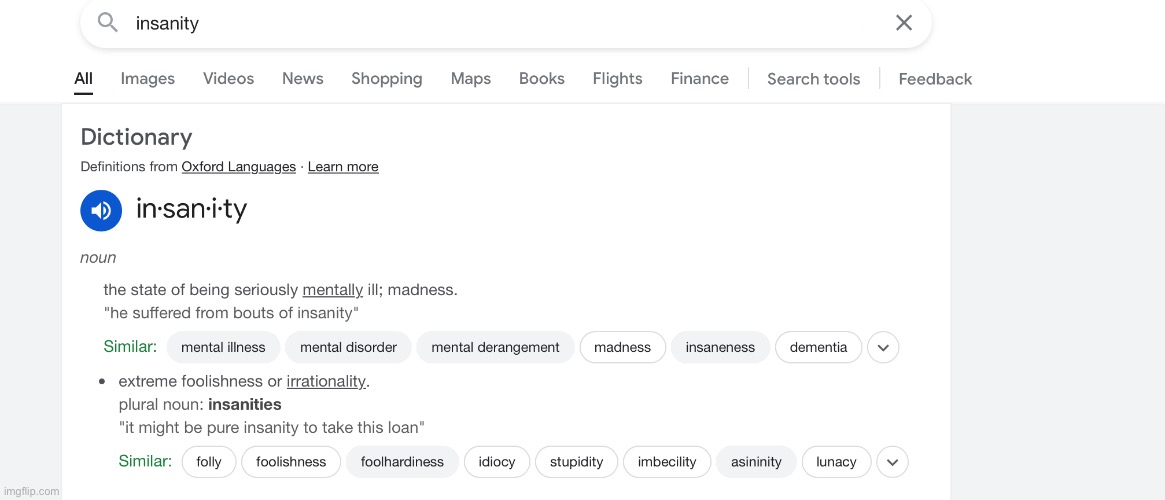Click the Learn more link
The height and width of the screenshot is (500, 1165).
click(x=343, y=167)
